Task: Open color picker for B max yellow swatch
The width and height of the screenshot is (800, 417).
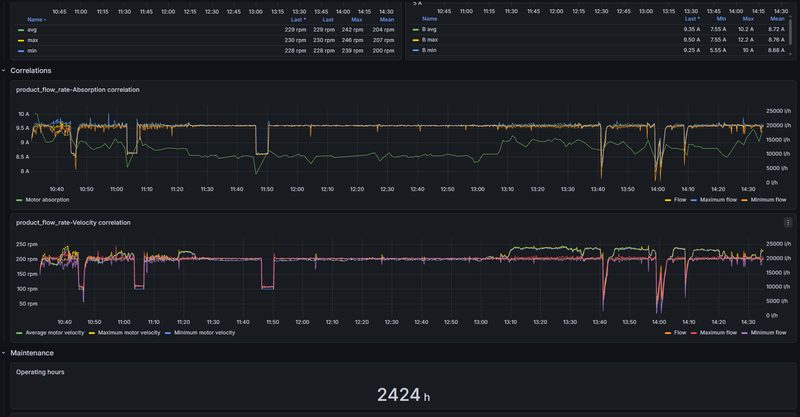Action: [x=415, y=39]
